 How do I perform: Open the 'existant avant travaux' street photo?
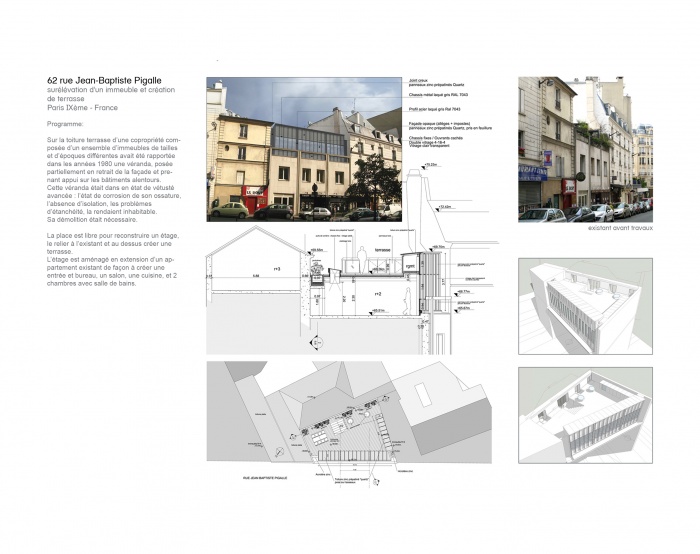[585, 148]
